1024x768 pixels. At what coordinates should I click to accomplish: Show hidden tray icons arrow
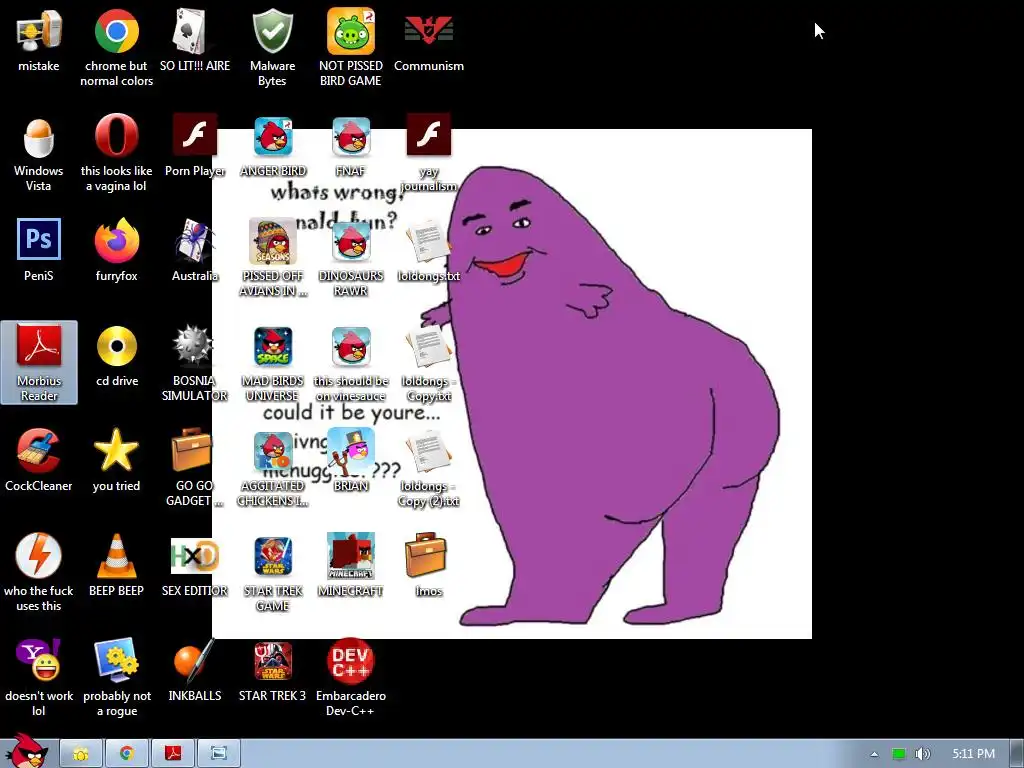(x=874, y=754)
